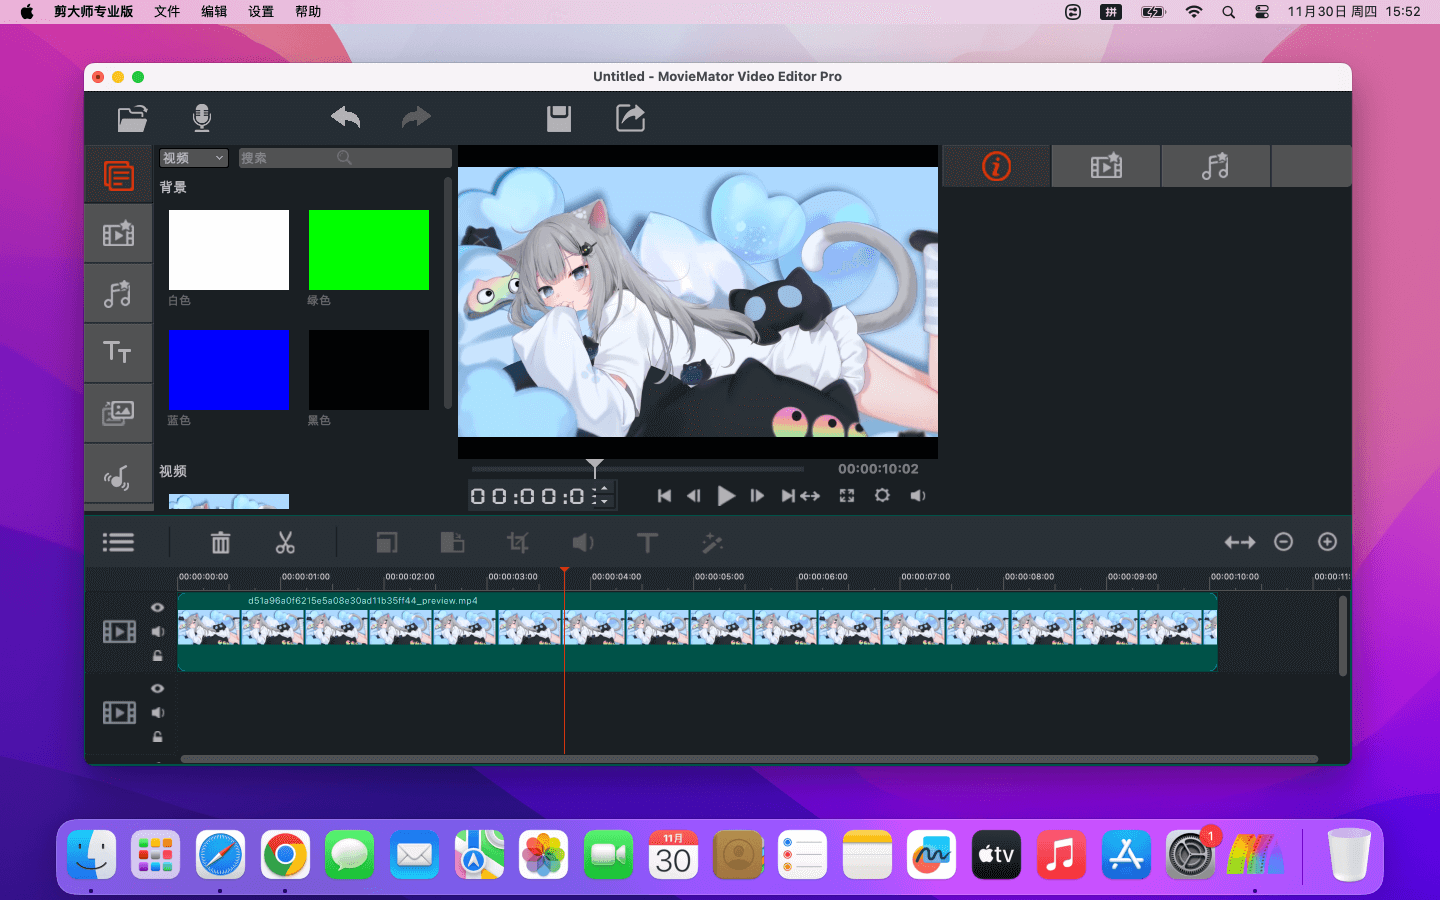Add text with T icon in timeline toolbar
Viewport: 1440px width, 900px height.
pos(647,542)
